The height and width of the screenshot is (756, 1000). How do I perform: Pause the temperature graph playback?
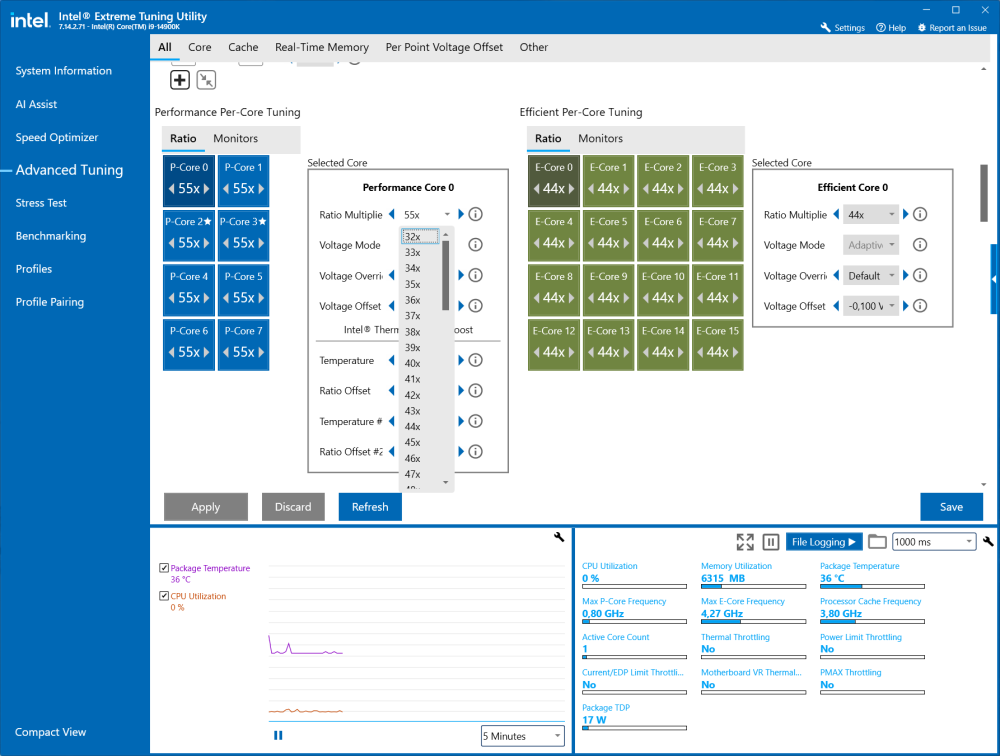click(278, 736)
